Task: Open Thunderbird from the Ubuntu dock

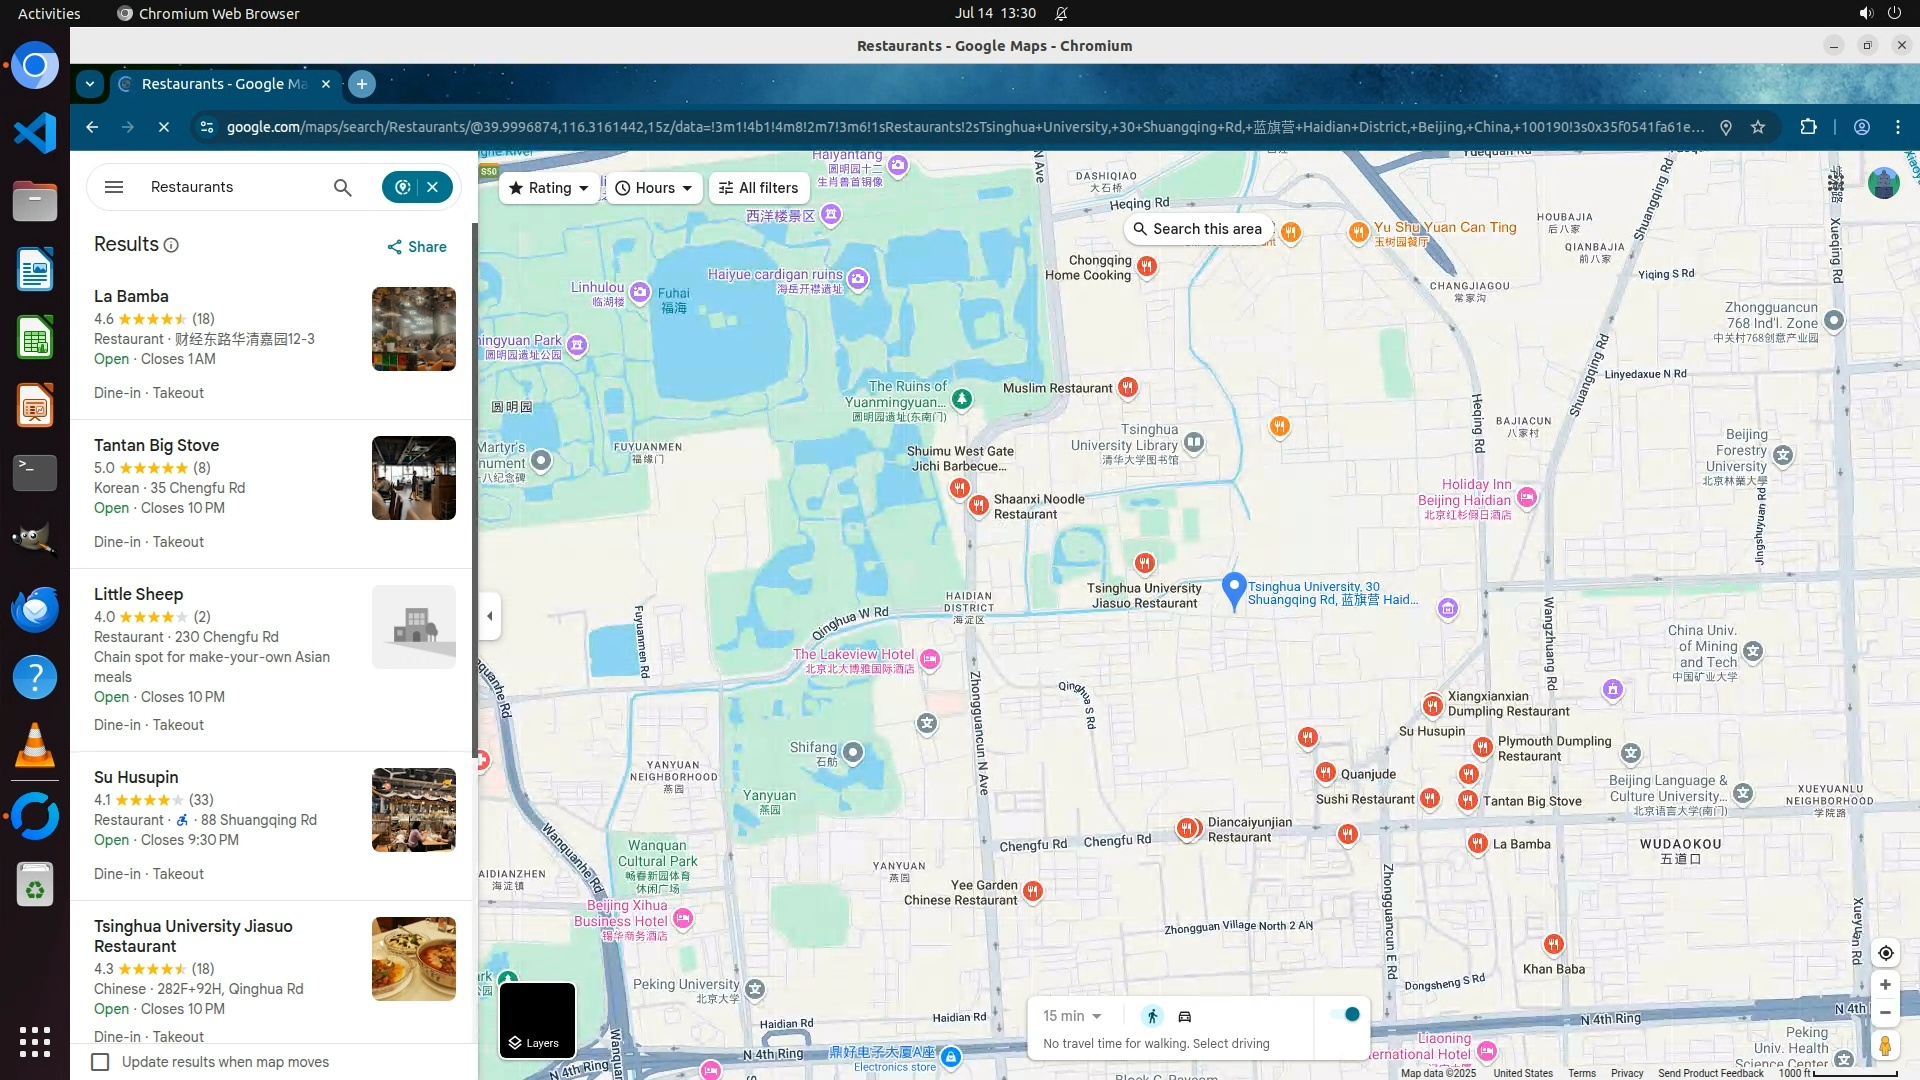Action: pos(35,609)
